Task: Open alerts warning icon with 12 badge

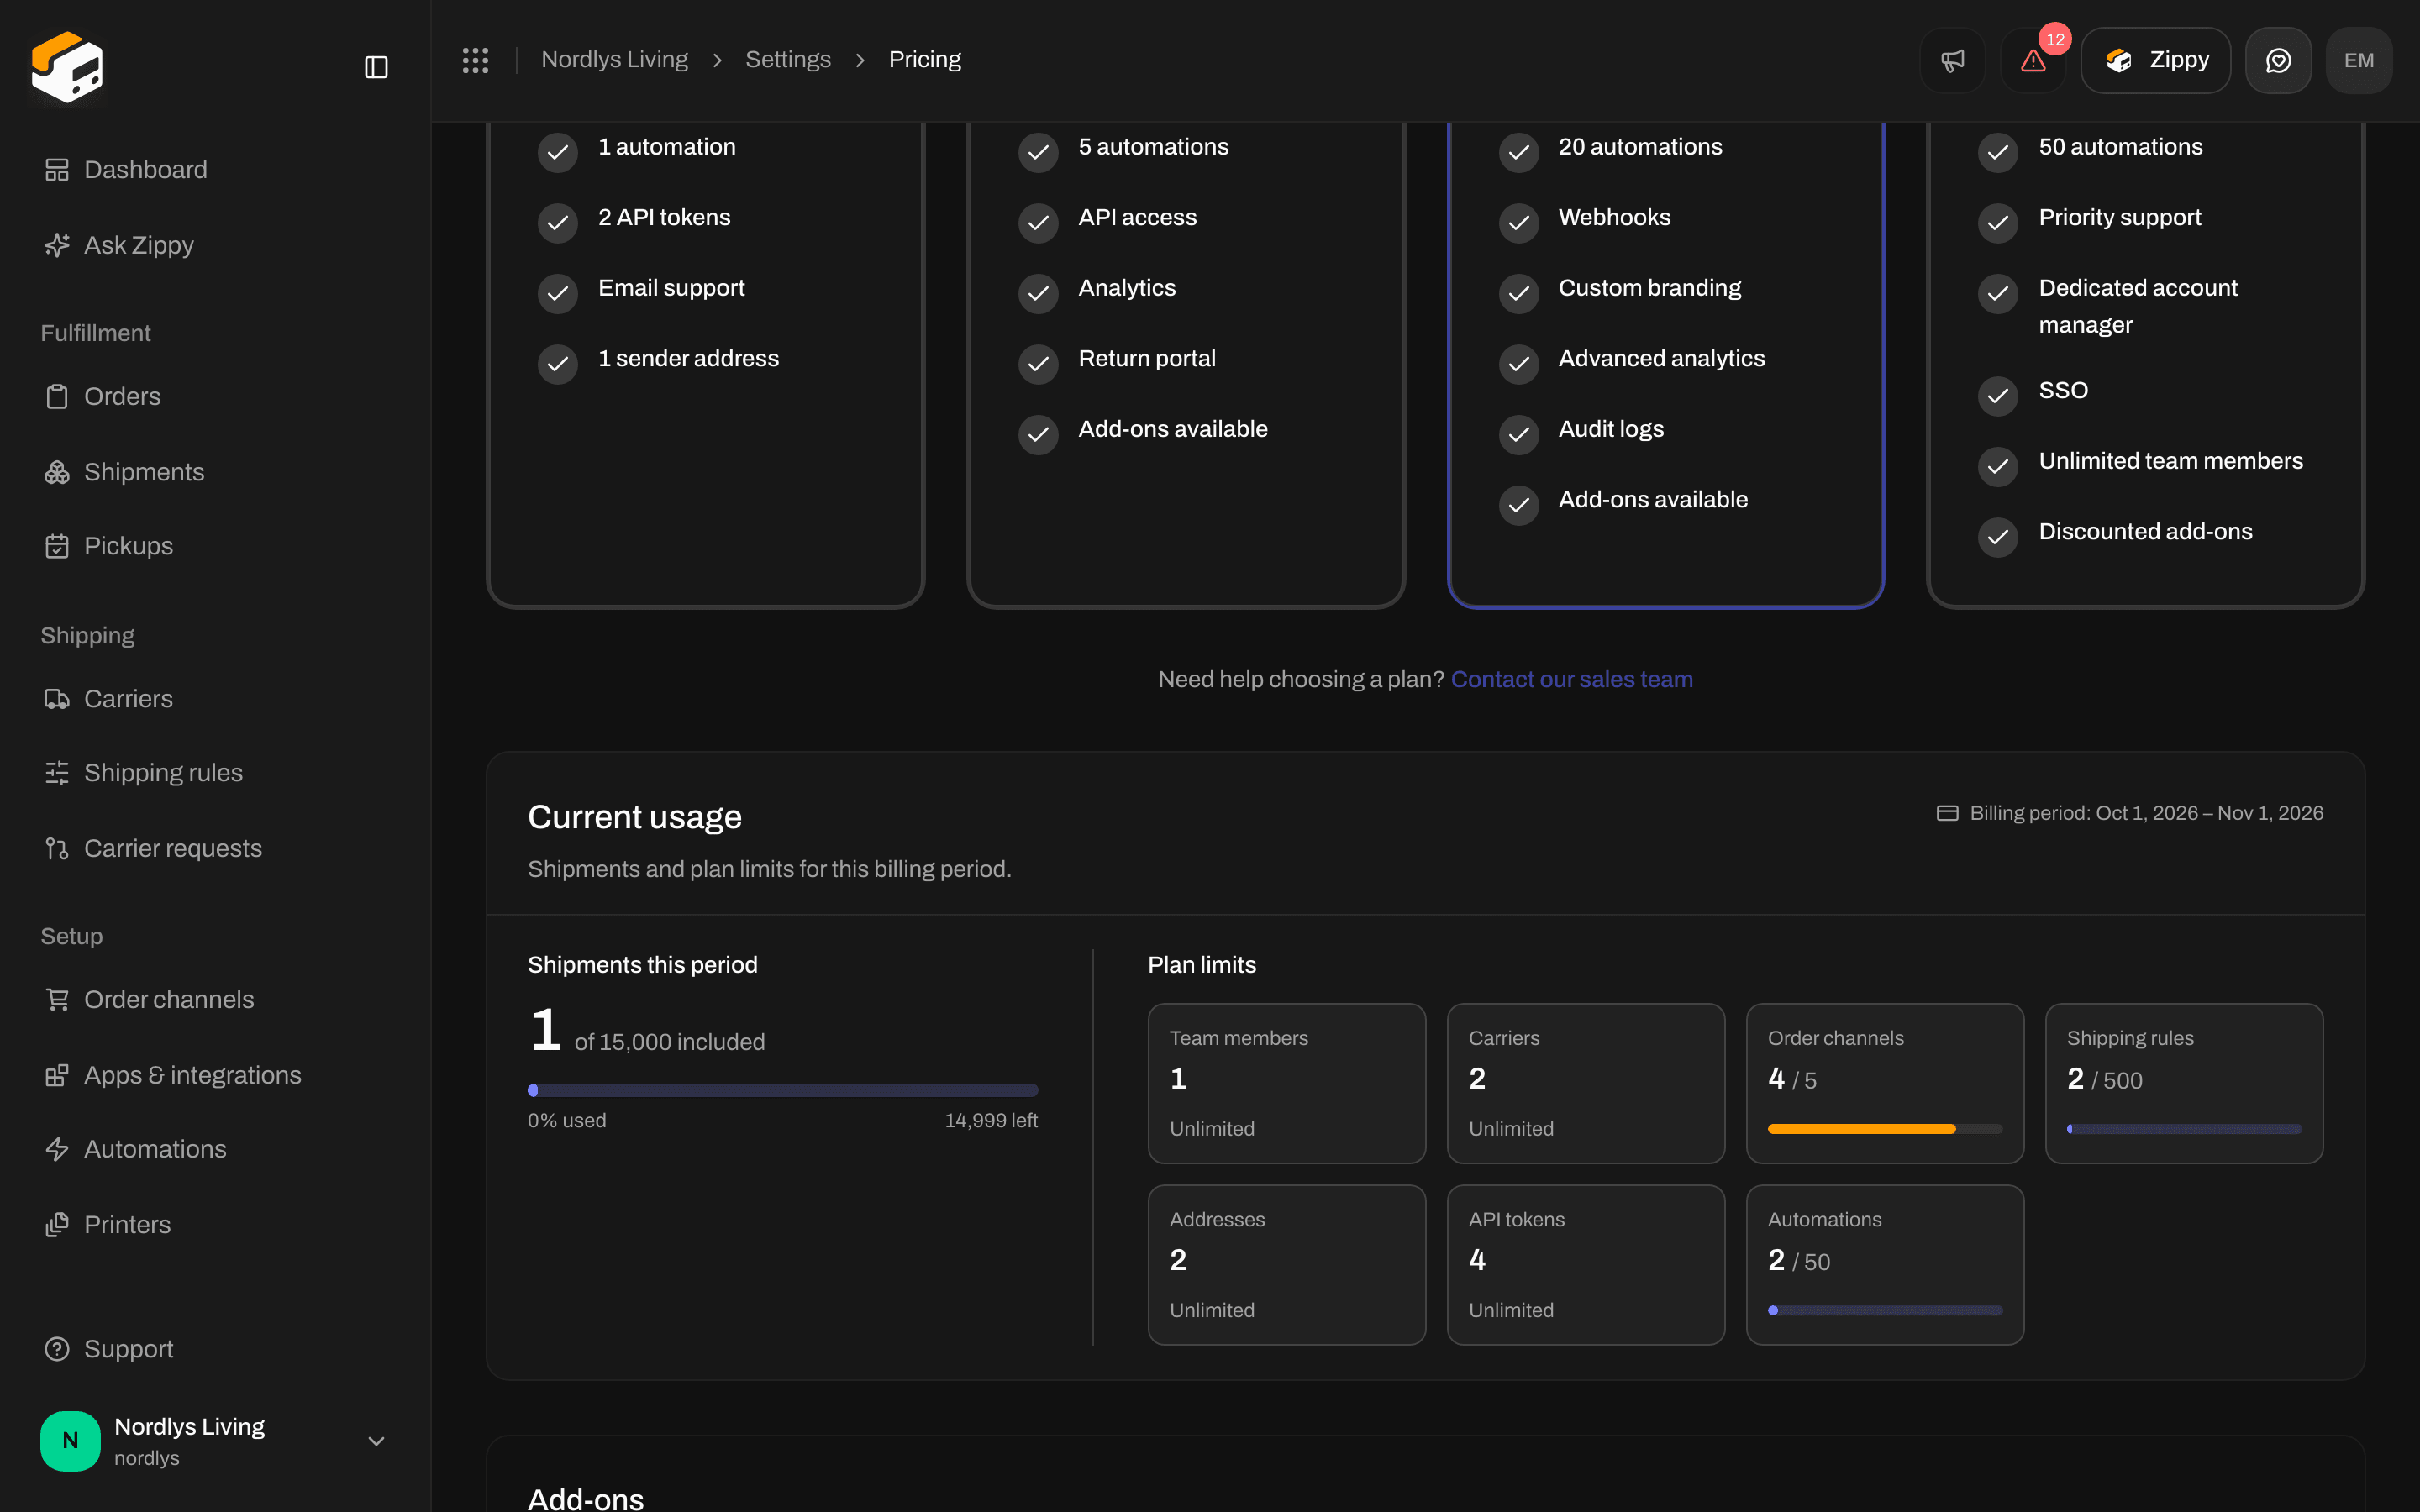Action: click(x=2033, y=60)
